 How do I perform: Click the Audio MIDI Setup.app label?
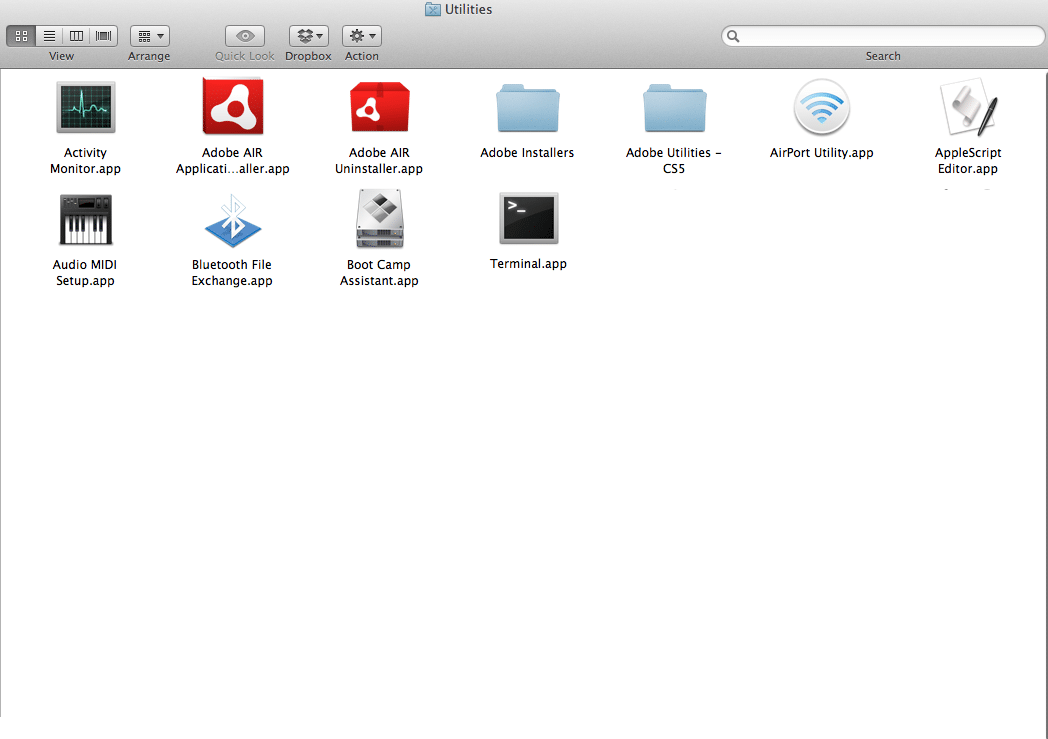[85, 273]
